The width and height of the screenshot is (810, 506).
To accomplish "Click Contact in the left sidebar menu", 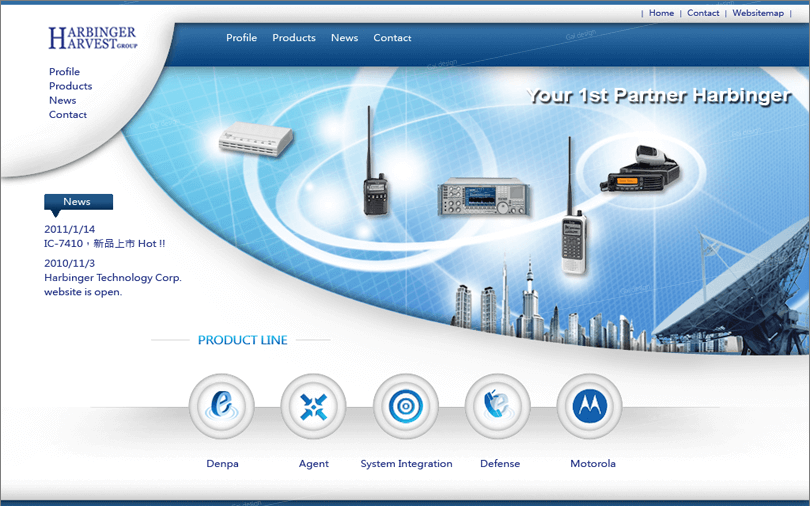I will tap(68, 115).
